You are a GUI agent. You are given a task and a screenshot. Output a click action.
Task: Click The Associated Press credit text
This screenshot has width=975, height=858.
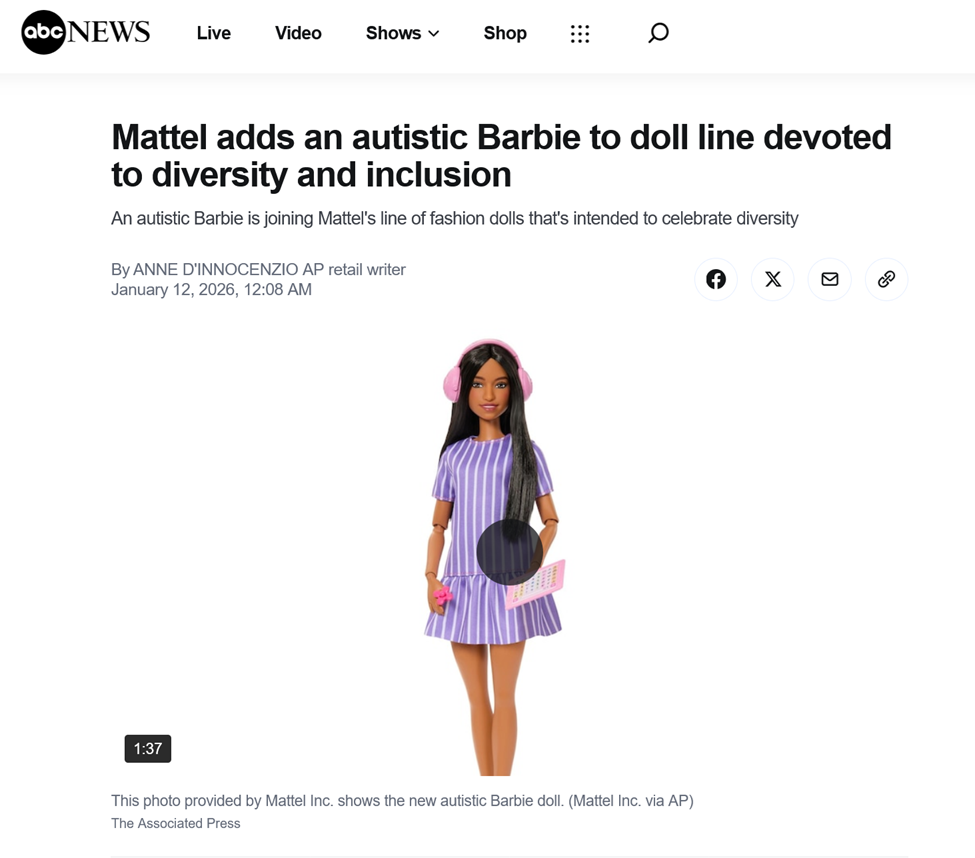coord(175,823)
